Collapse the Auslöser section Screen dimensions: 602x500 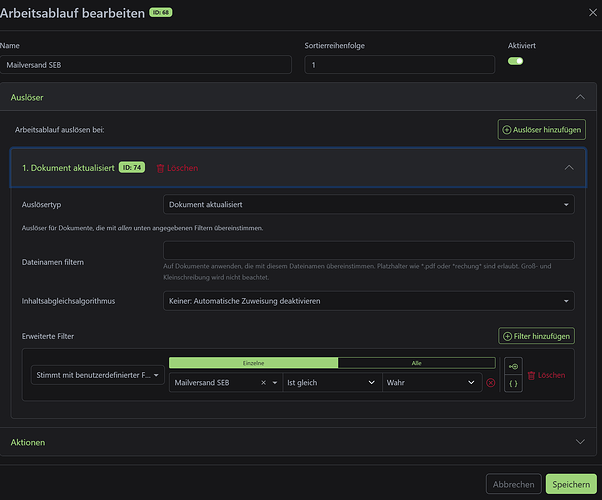[x=579, y=98]
